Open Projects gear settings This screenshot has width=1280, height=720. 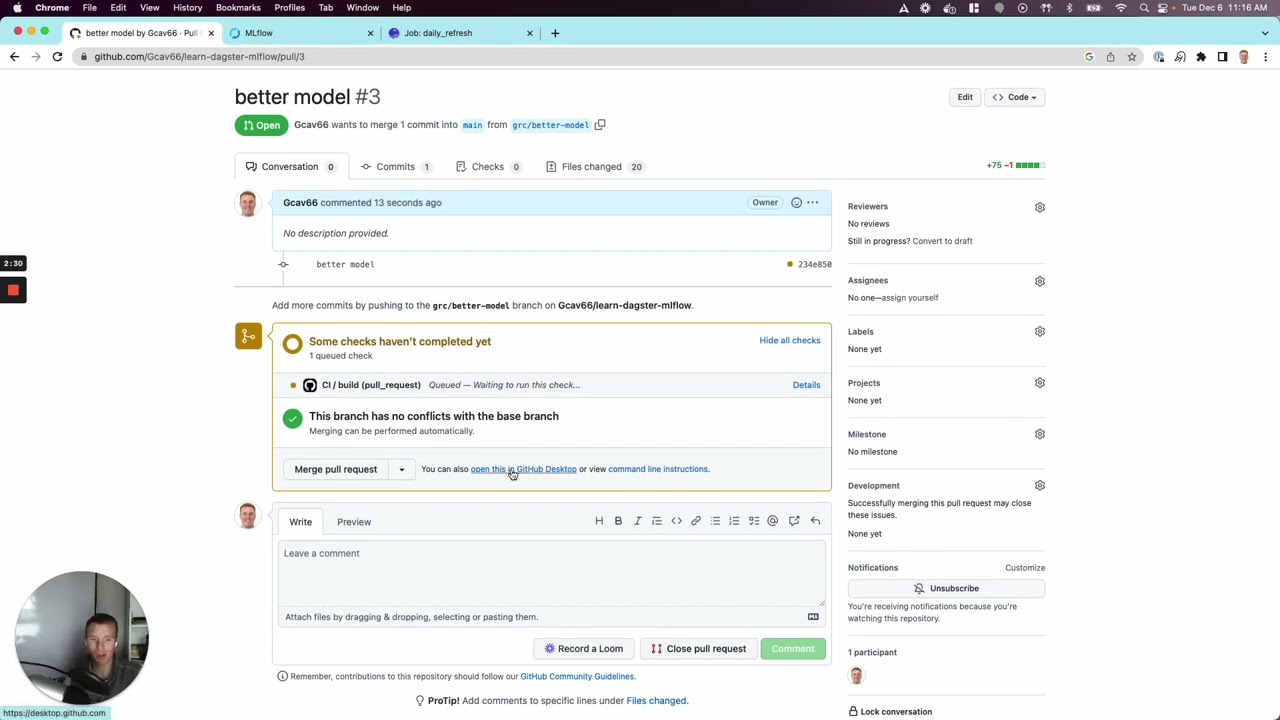coord(1040,383)
